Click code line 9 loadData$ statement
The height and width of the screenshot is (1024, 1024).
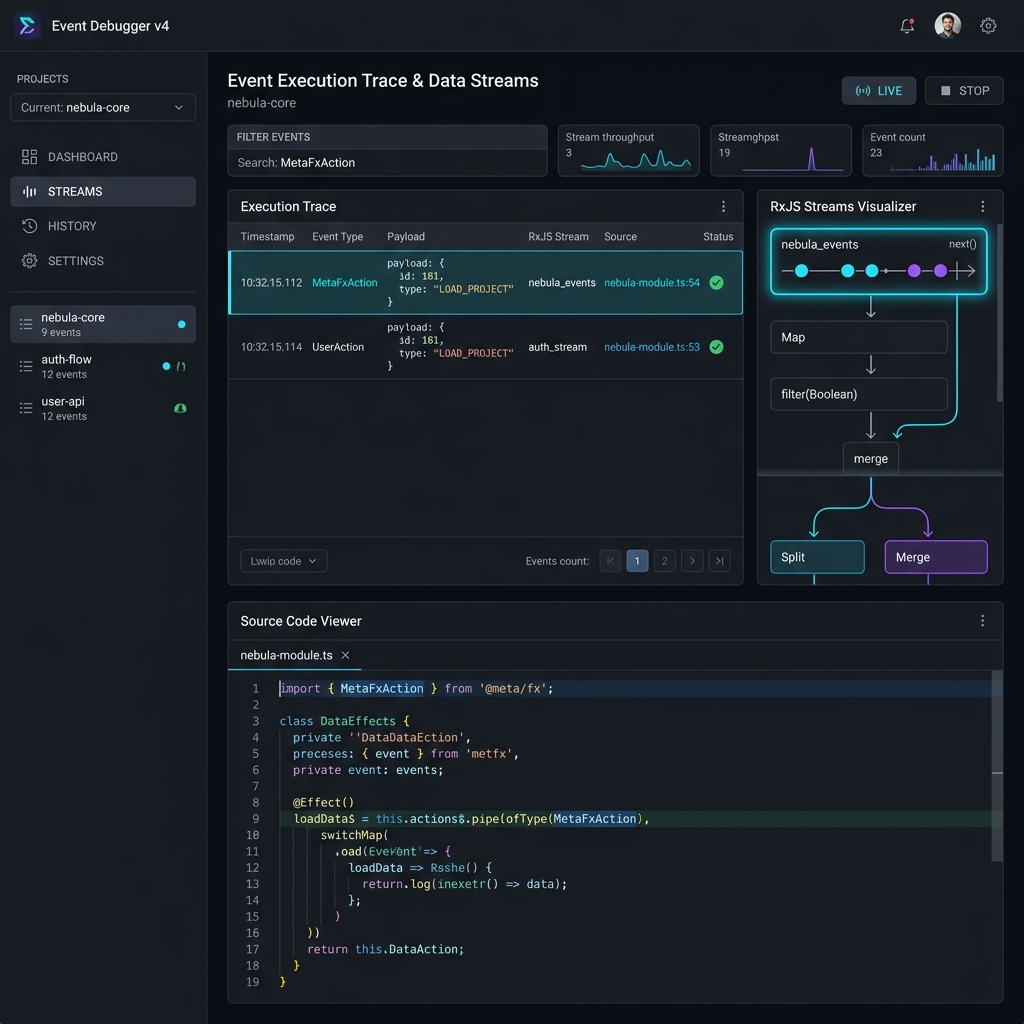[471, 819]
